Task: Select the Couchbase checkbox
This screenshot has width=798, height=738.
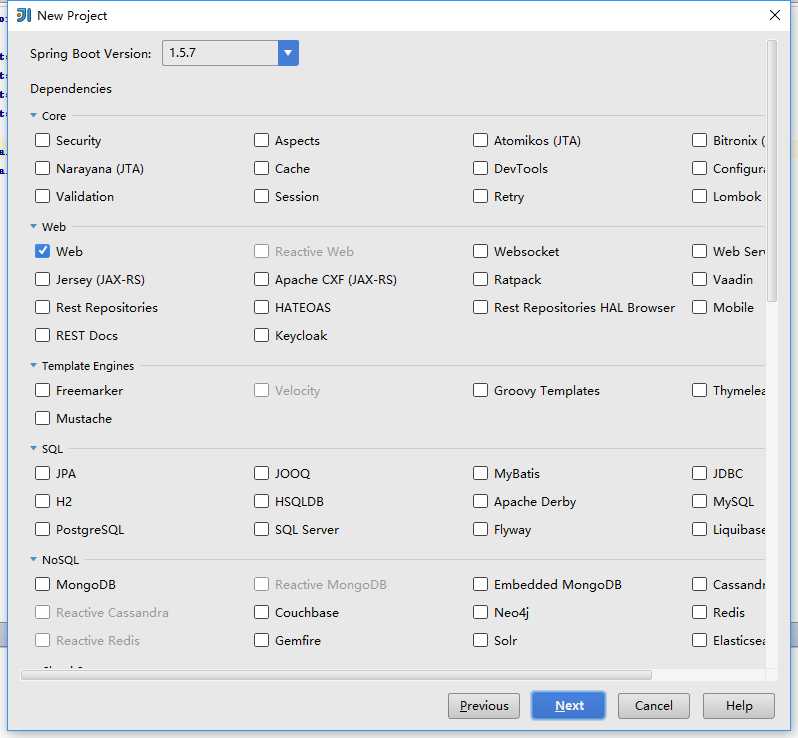Action: 261,612
